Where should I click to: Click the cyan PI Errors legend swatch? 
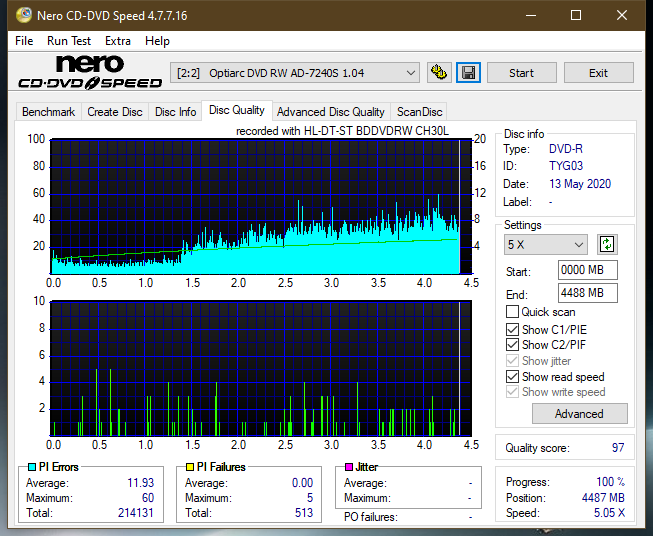[x=32, y=467]
